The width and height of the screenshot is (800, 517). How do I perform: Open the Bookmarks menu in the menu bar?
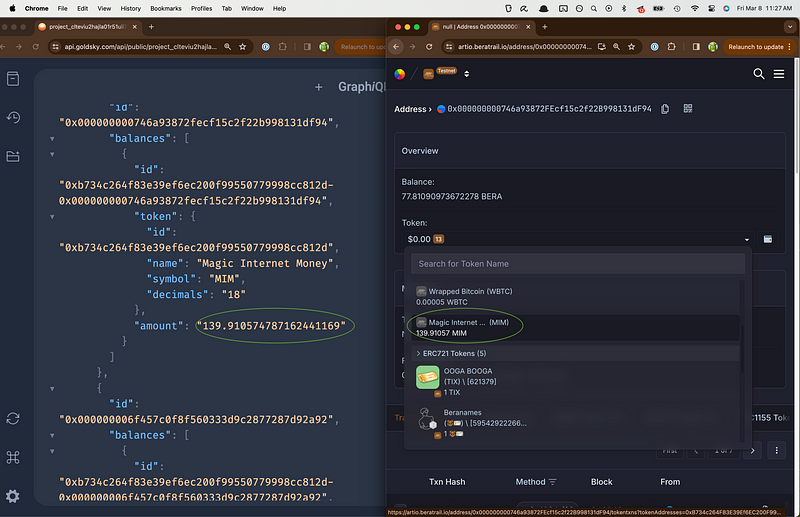(x=166, y=8)
